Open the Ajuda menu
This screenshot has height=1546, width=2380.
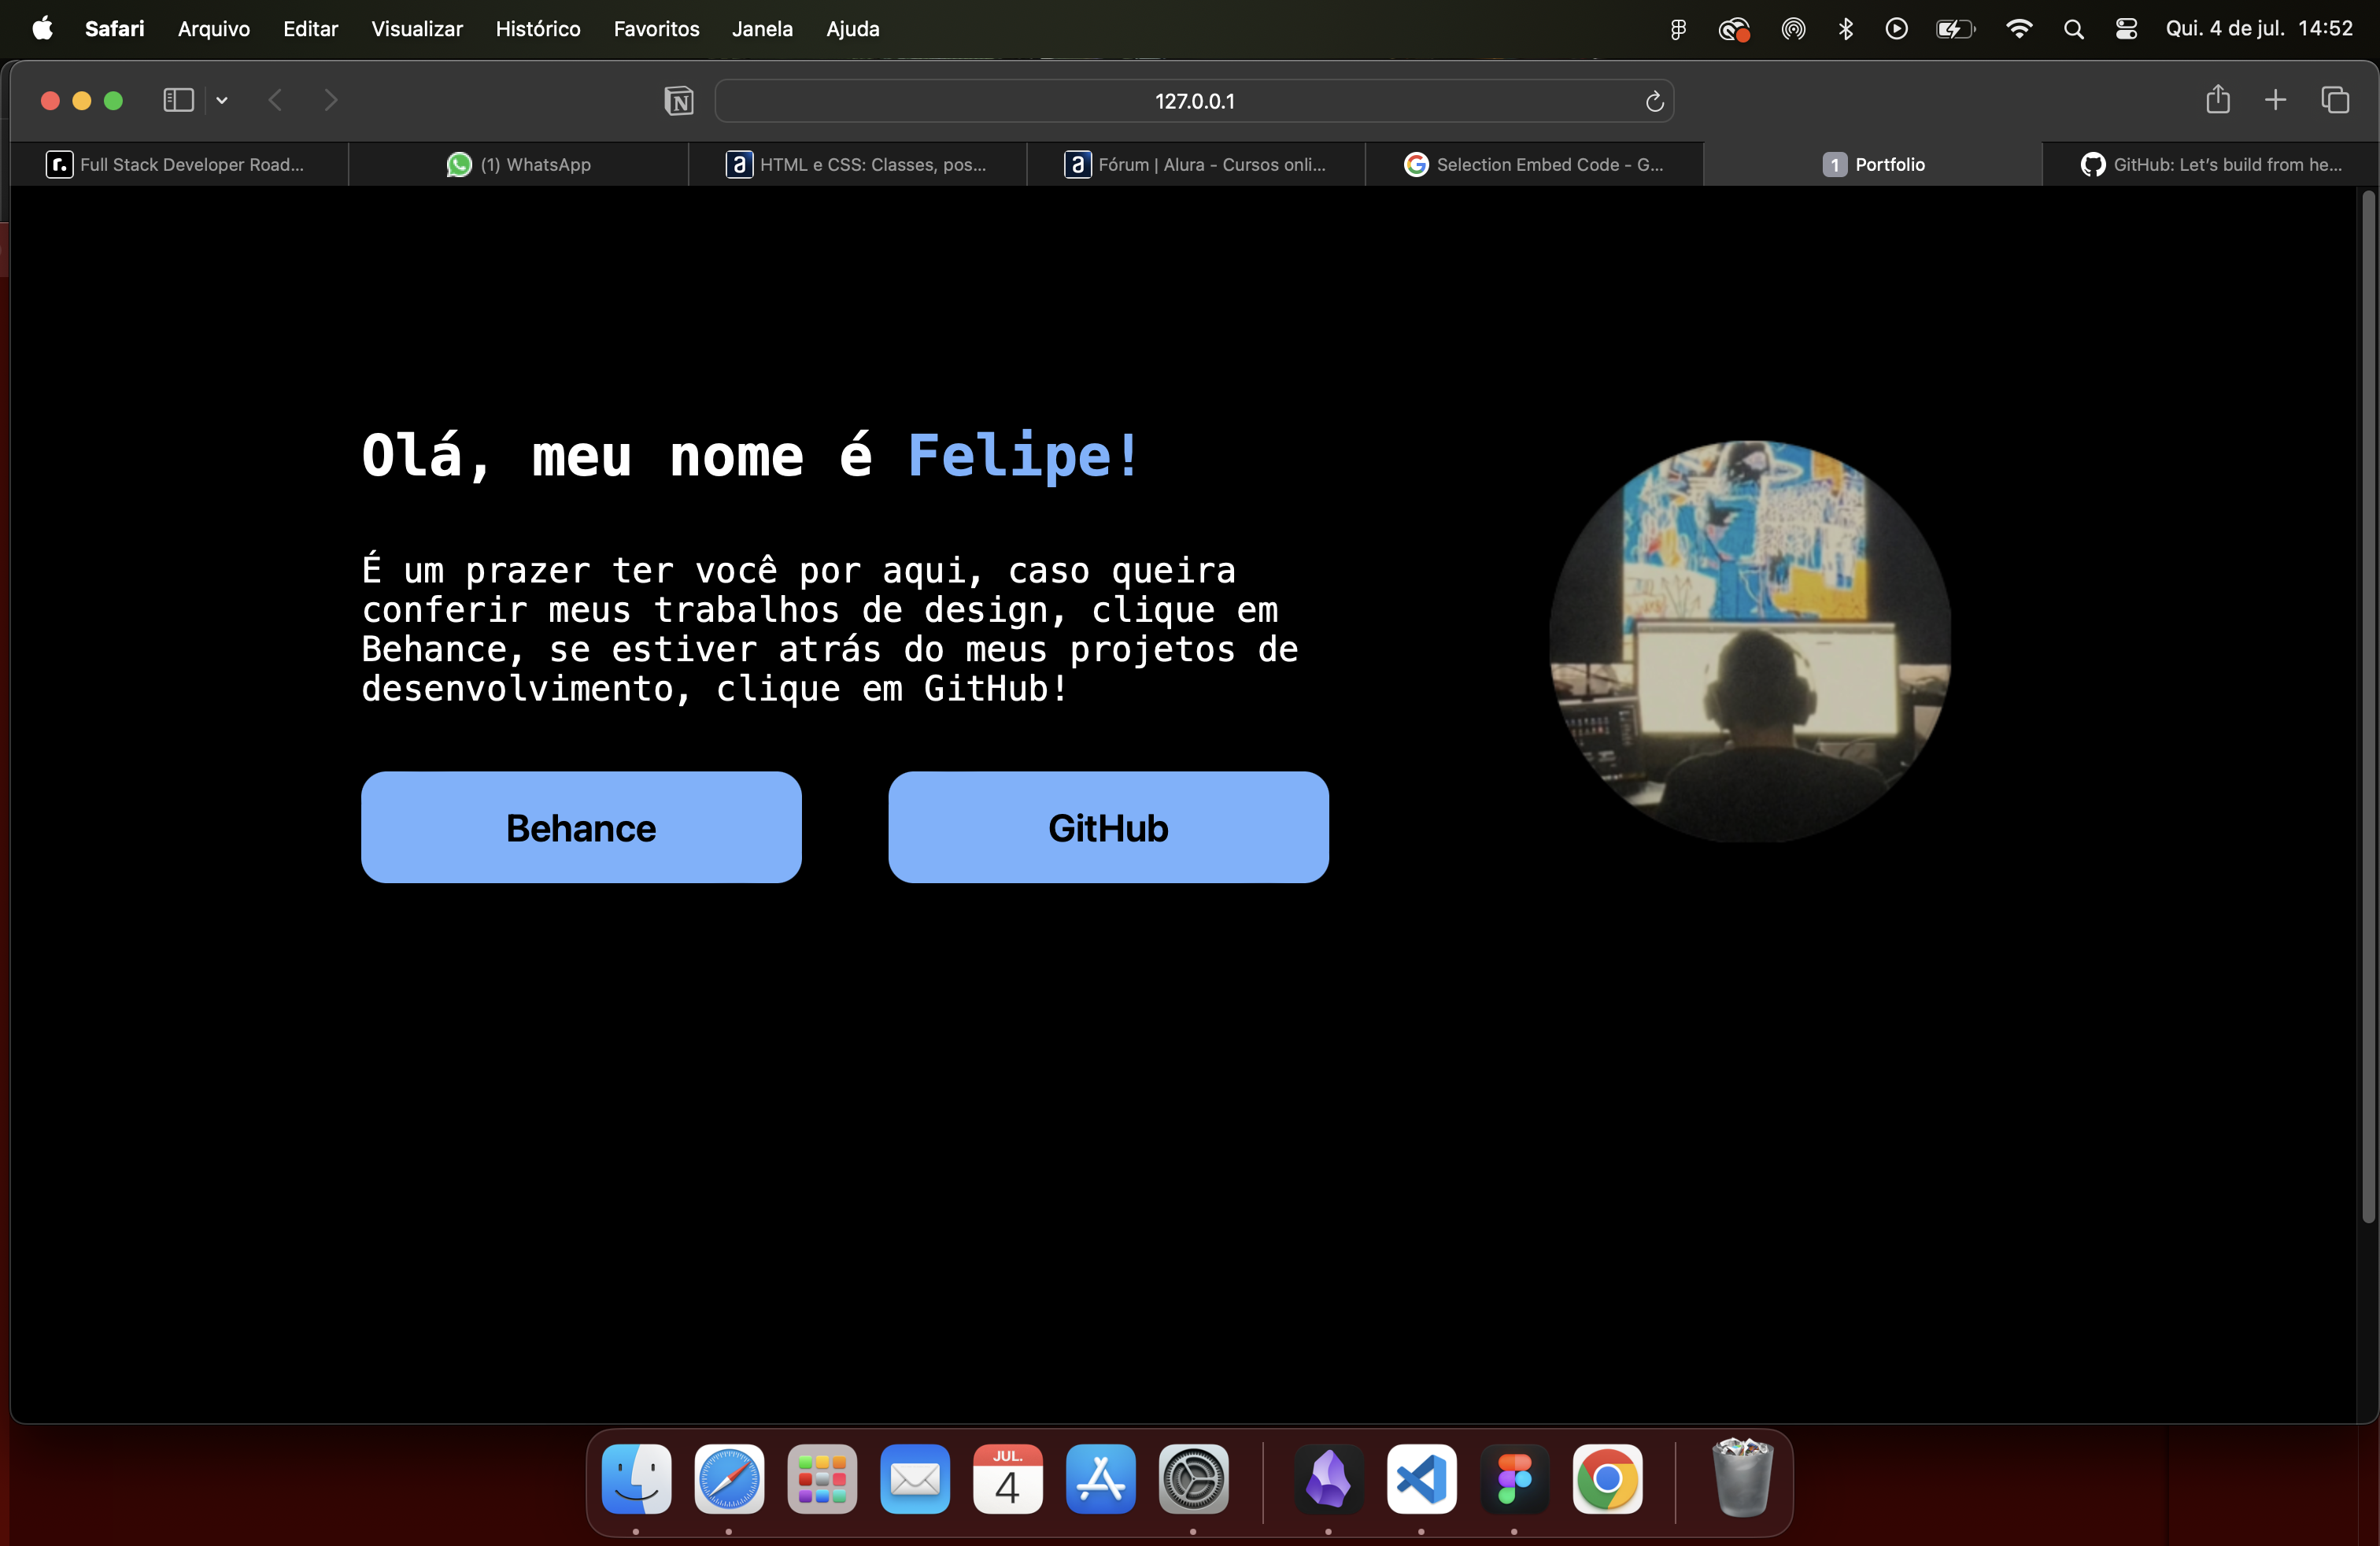coord(852,28)
